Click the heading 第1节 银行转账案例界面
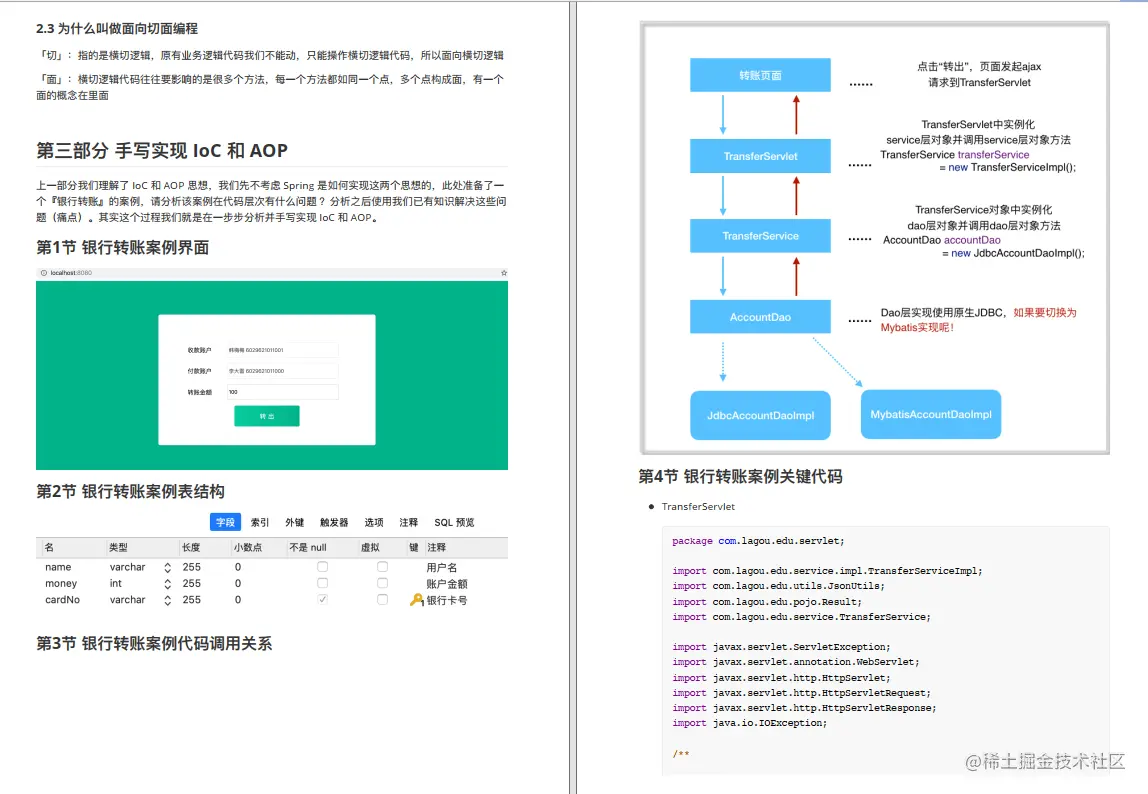 point(122,248)
